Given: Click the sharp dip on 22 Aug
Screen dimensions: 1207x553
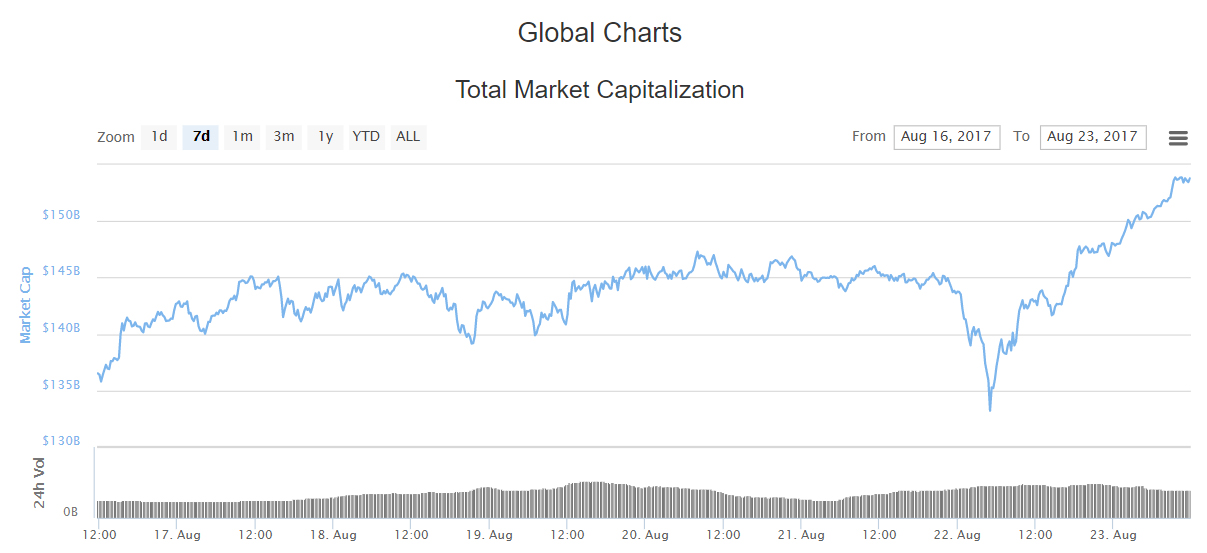Looking at the screenshot, I should 990,408.
